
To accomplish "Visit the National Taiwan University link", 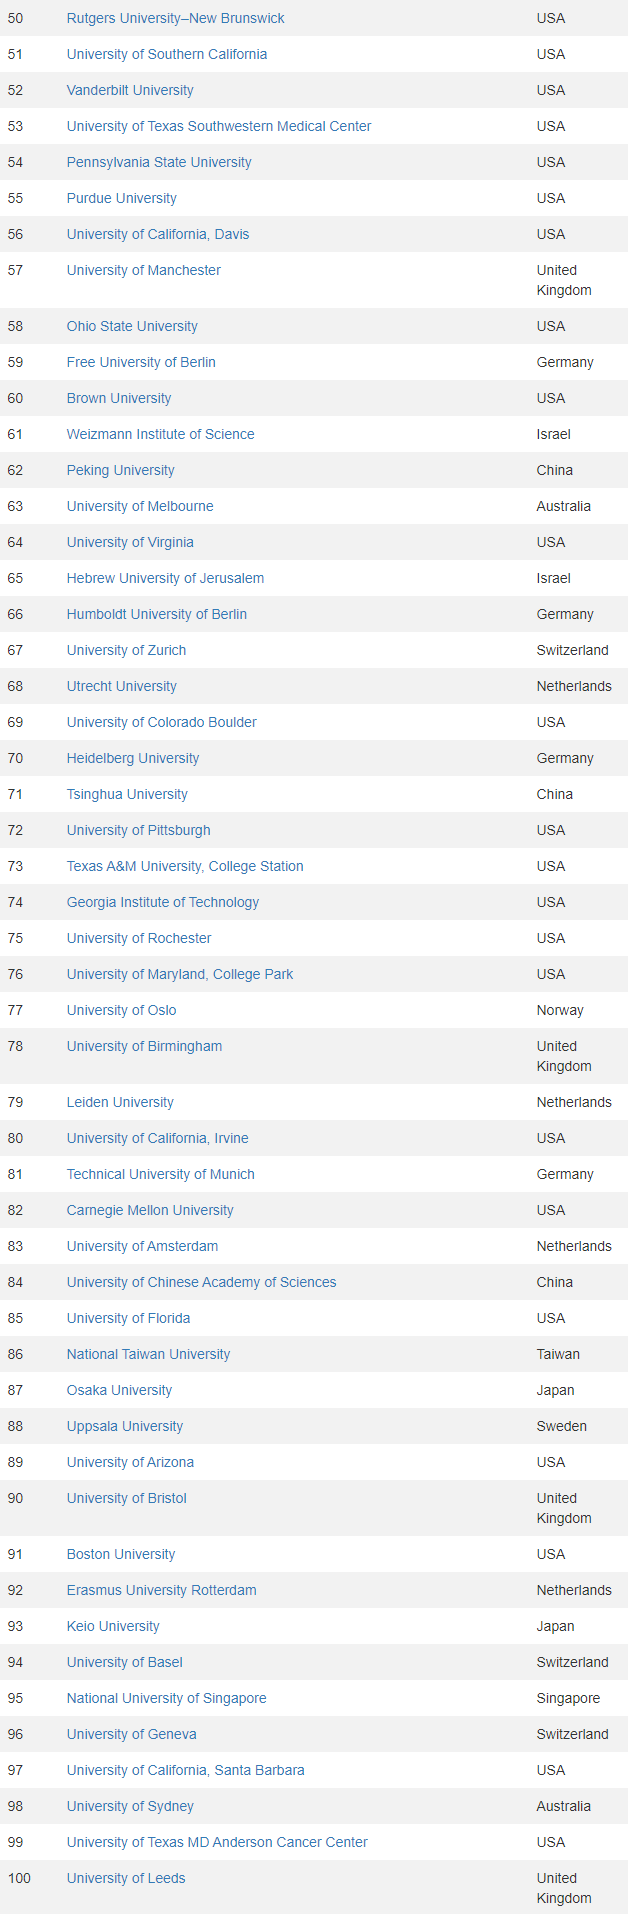I will click(x=148, y=1354).
